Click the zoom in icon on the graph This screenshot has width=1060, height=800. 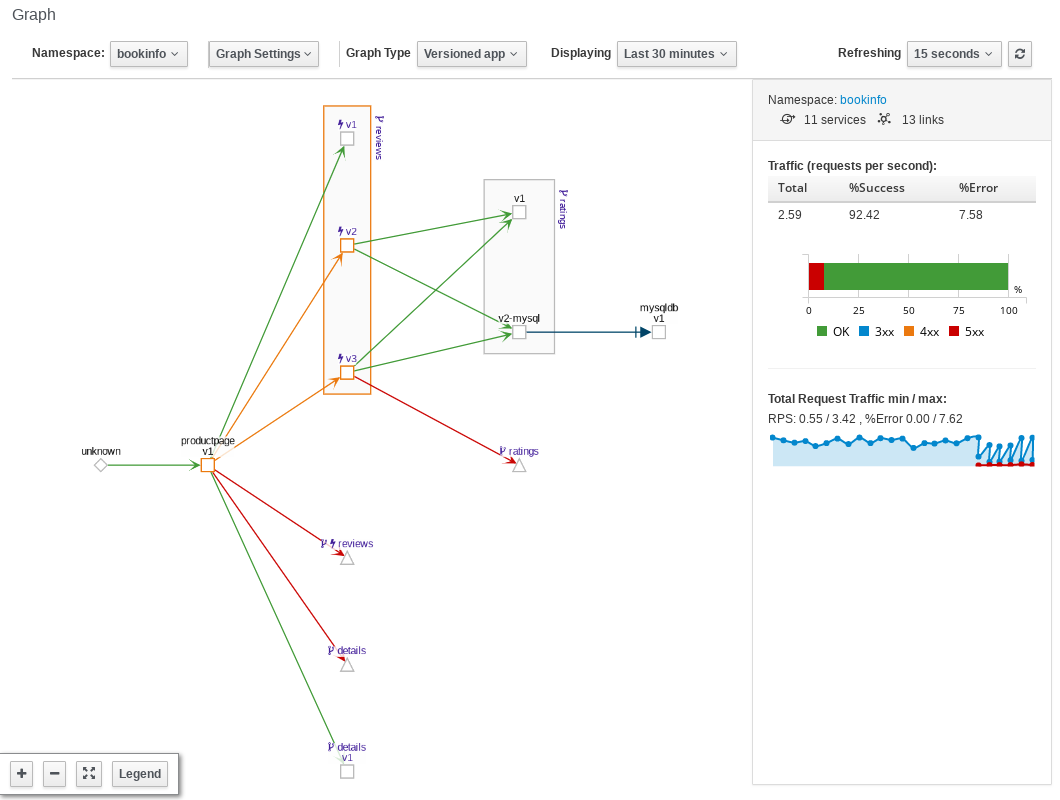pyautogui.click(x=21, y=773)
